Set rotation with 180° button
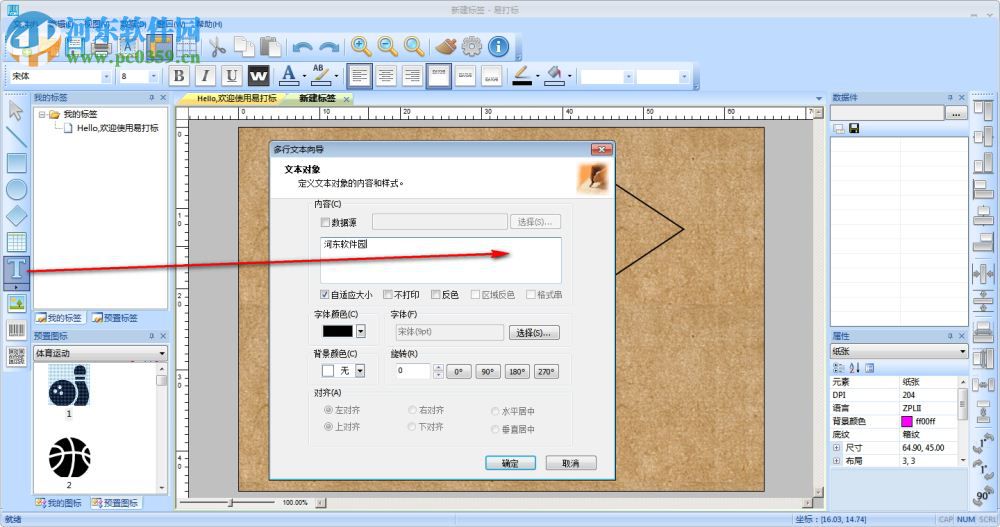 517,371
